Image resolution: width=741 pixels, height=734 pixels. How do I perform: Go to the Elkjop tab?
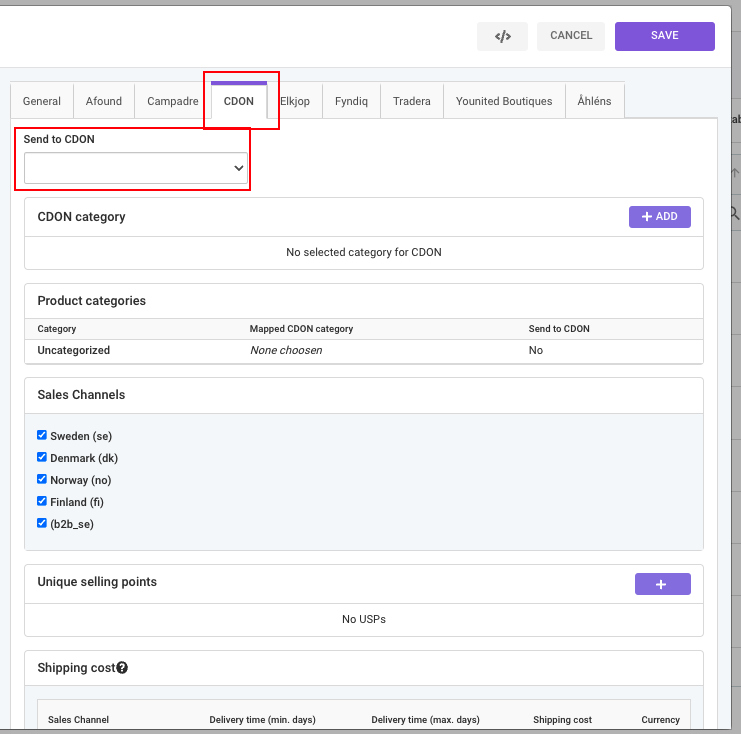point(295,101)
